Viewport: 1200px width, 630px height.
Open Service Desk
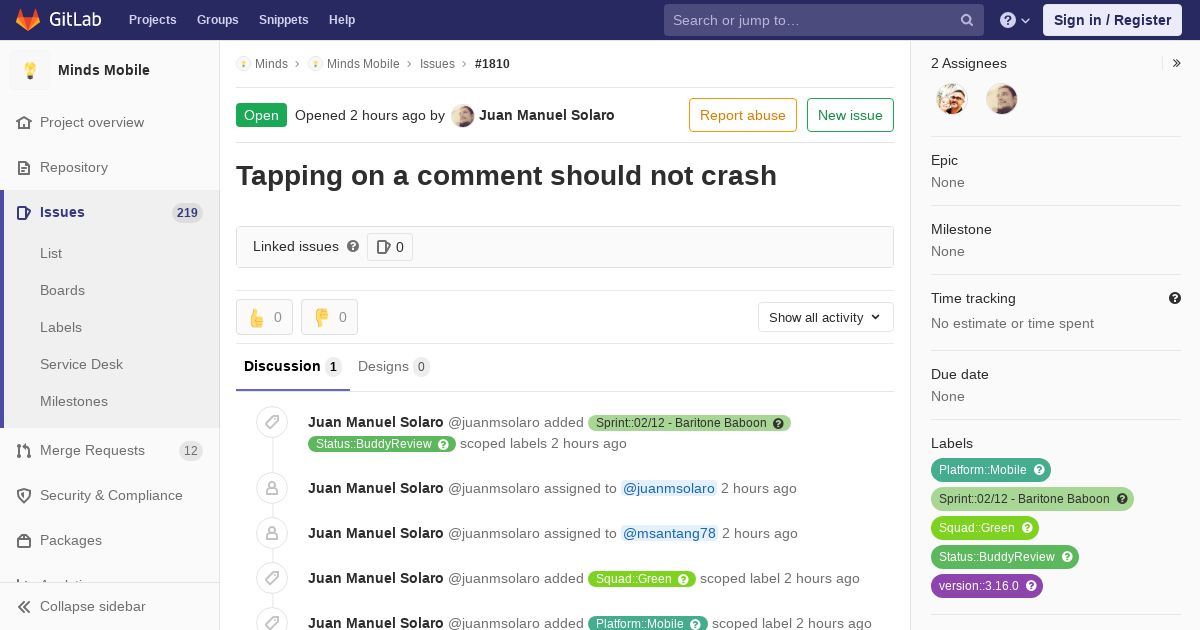(81, 364)
